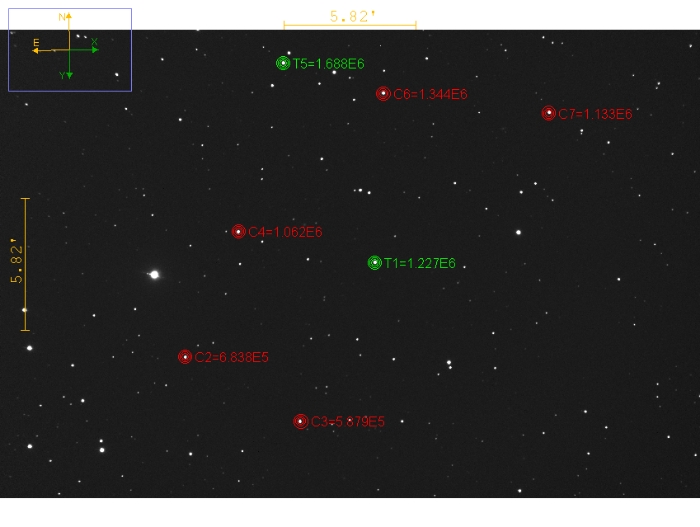This screenshot has height=527, width=700.
Task: Click the yellow E arrow on compass
Action: (x=38, y=50)
